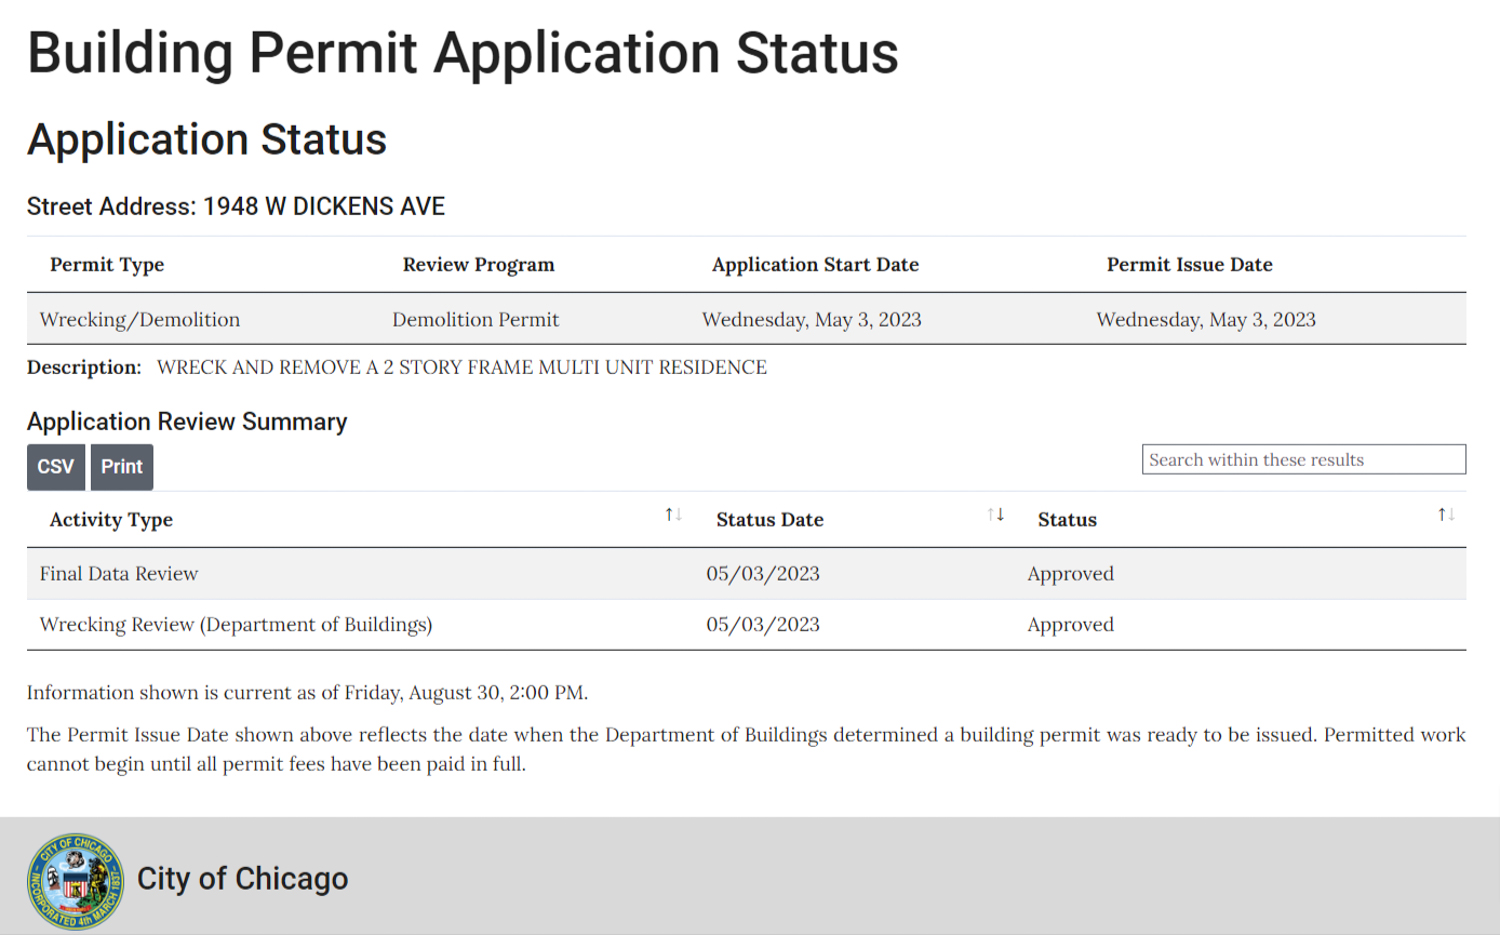Click the Permit Issue Date header

click(x=1189, y=265)
